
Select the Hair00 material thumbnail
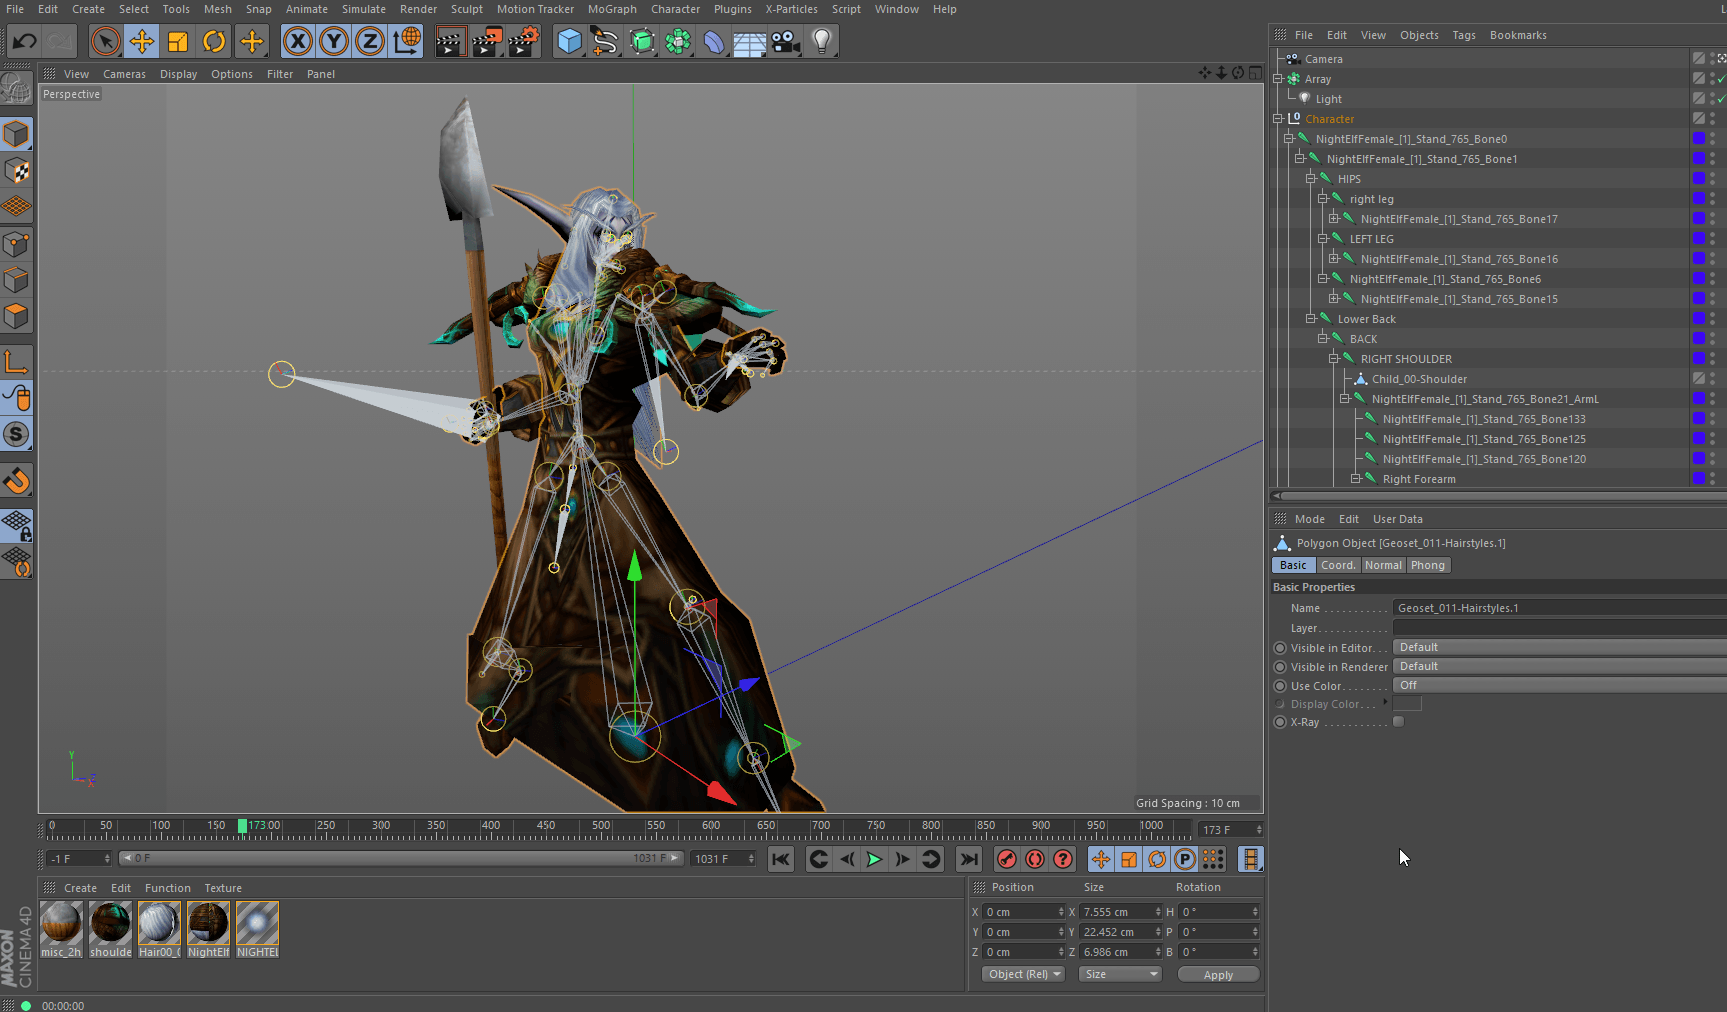(x=159, y=923)
